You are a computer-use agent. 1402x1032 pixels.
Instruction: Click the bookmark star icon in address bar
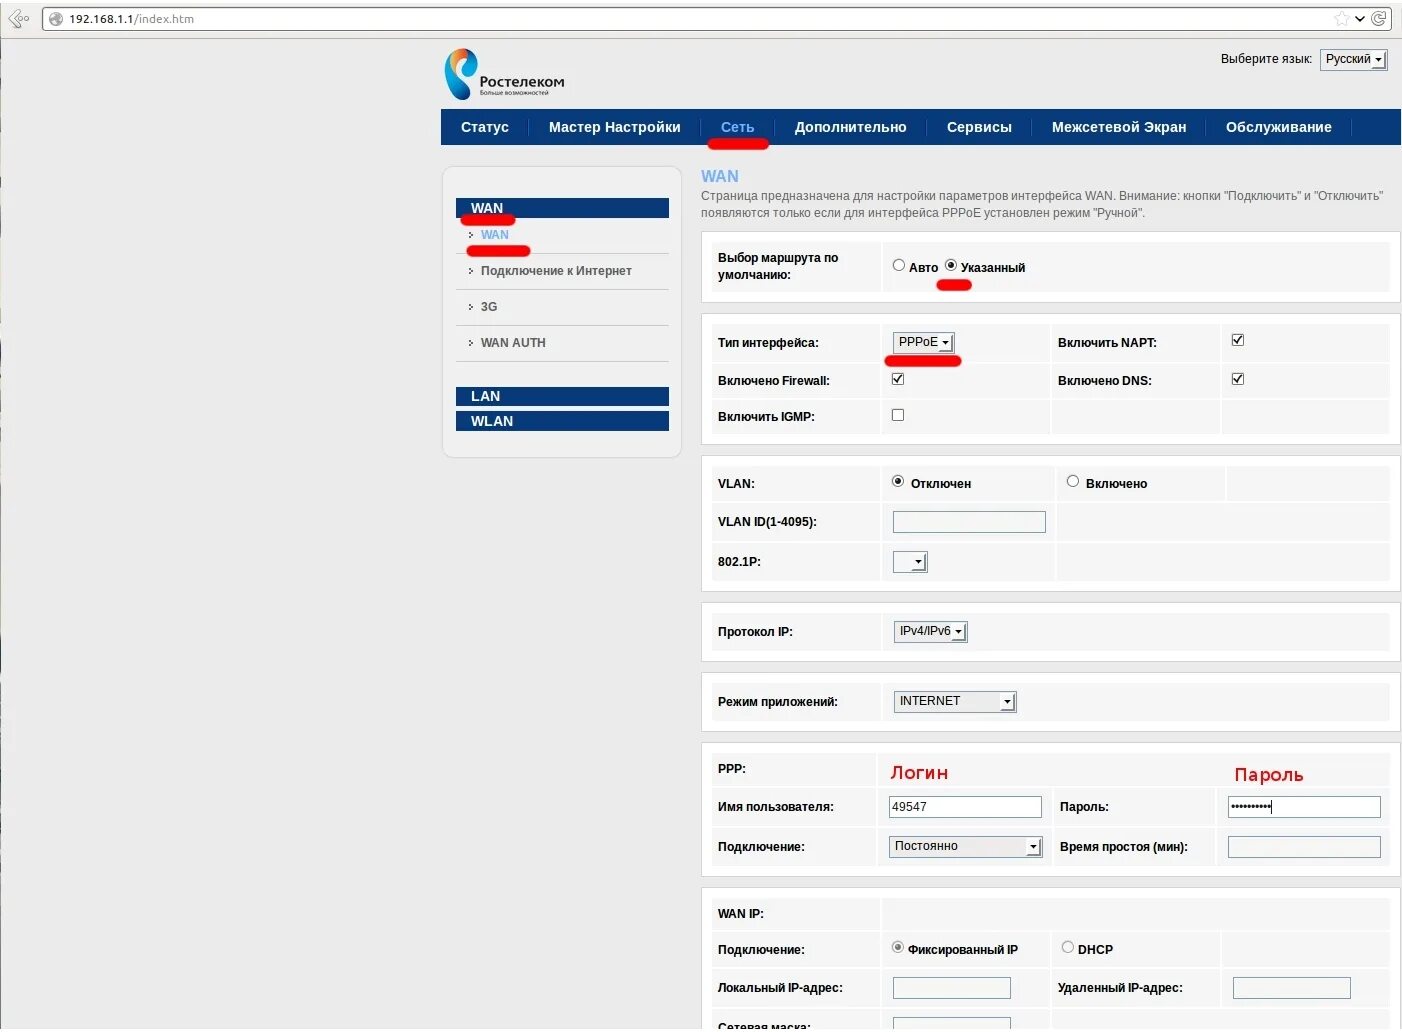point(1342,19)
